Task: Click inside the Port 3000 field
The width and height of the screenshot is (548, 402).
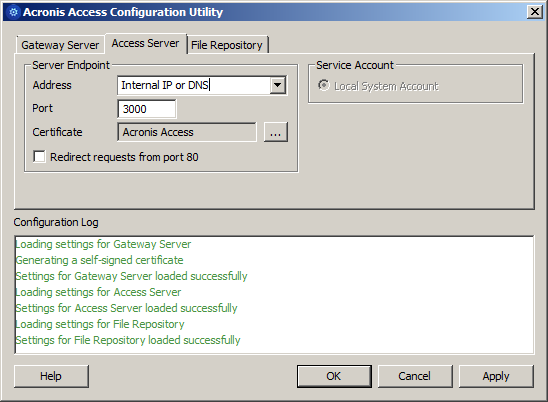Action: pyautogui.click(x=147, y=109)
